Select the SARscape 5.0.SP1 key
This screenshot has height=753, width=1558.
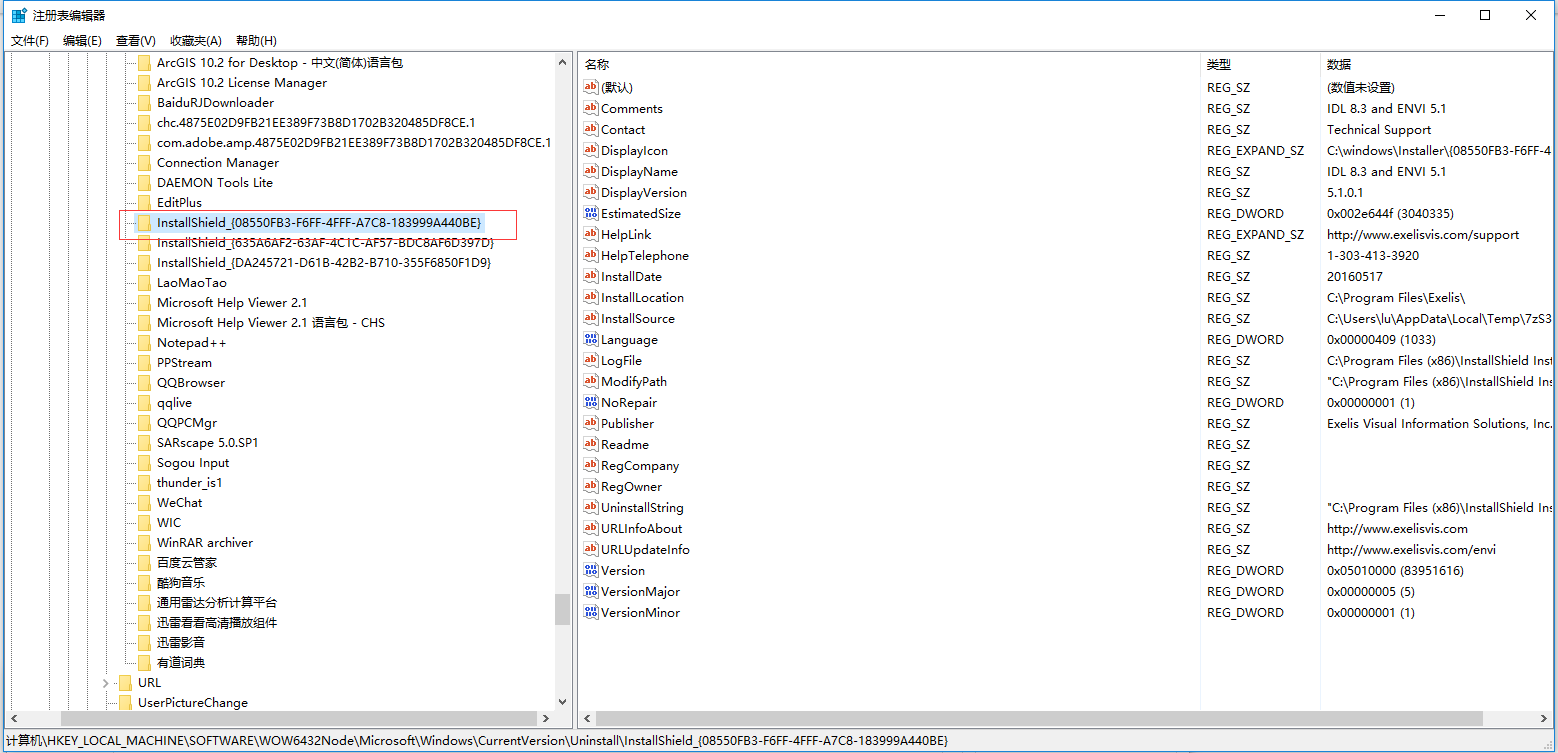tap(208, 443)
